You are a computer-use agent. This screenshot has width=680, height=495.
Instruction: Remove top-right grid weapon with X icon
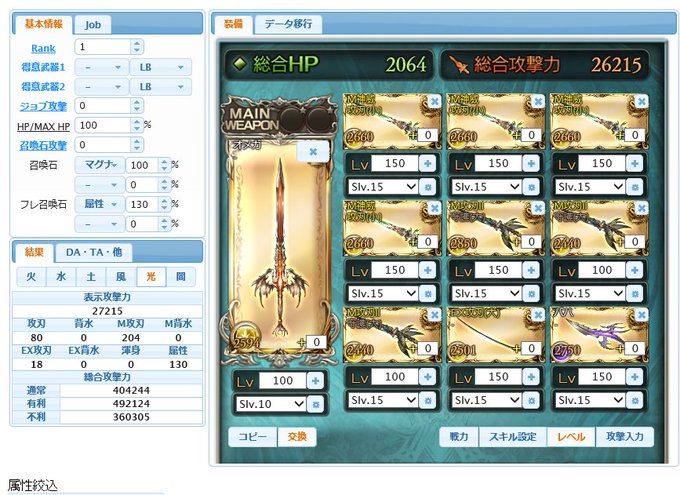tap(641, 102)
